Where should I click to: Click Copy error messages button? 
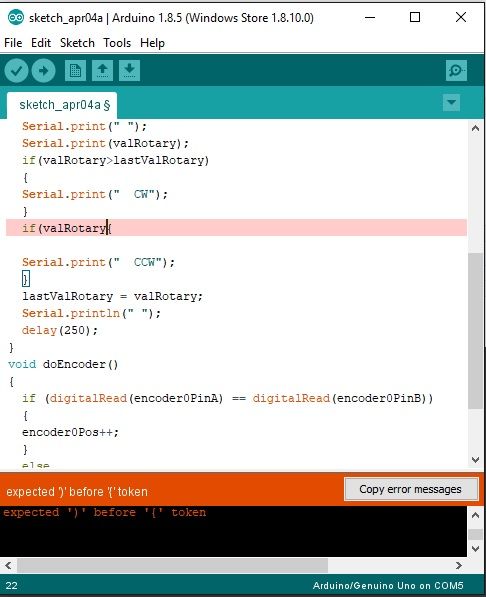[410, 489]
